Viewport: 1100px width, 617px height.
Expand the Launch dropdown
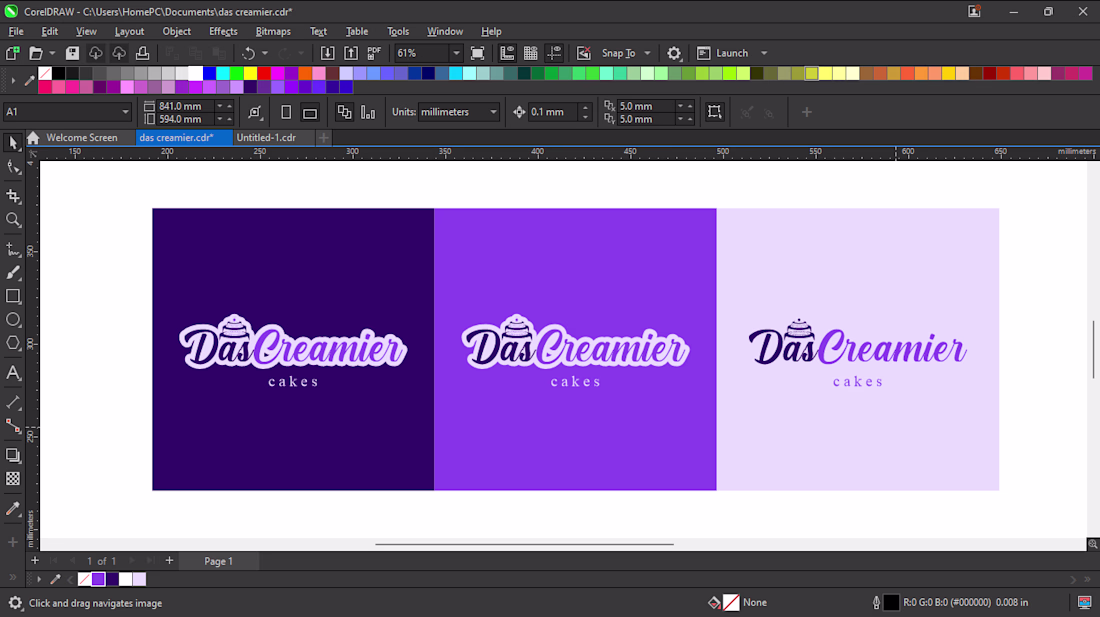pos(764,53)
